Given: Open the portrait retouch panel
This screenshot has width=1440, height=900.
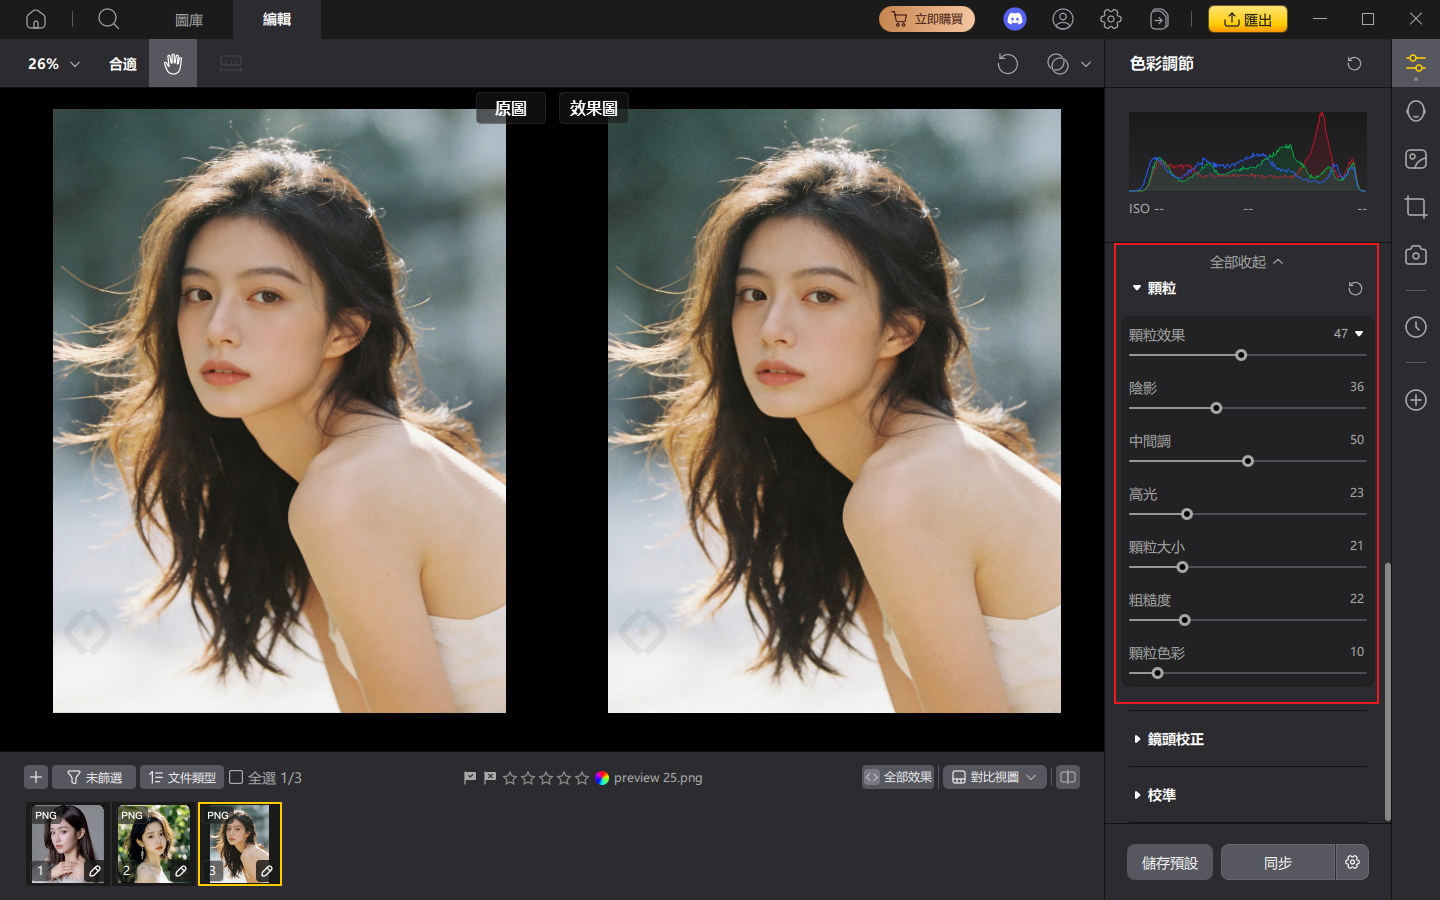Looking at the screenshot, I should tap(1415, 110).
